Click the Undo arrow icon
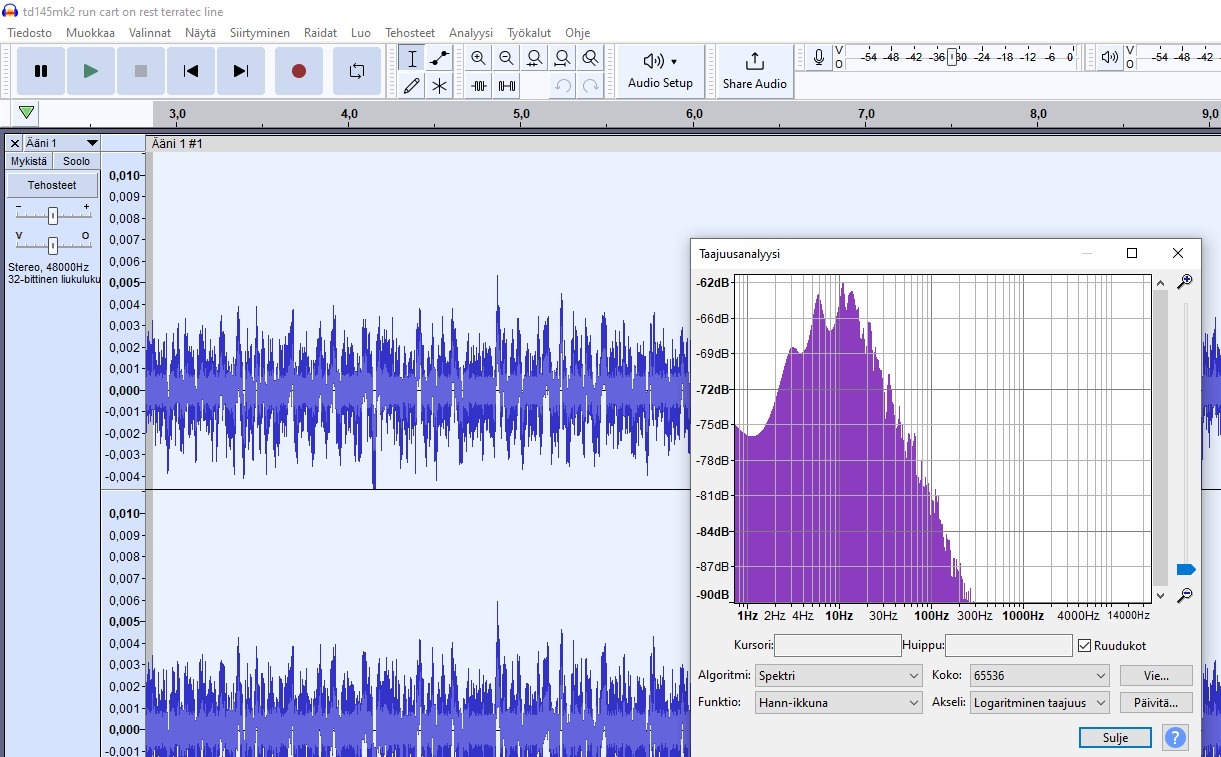Screen dimensions: 1221x757 (x=563, y=86)
